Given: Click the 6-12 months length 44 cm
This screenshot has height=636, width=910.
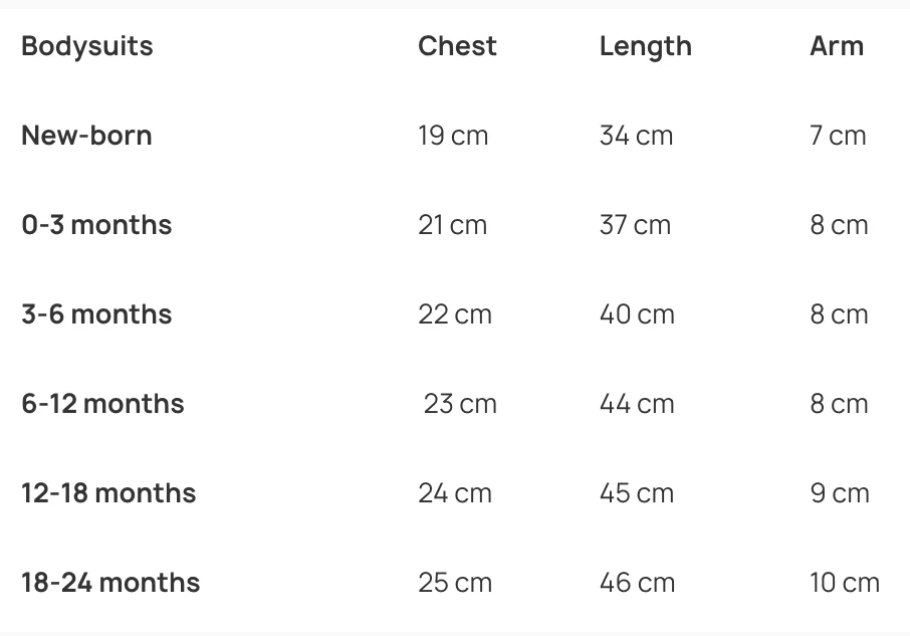Looking at the screenshot, I should pos(637,404).
